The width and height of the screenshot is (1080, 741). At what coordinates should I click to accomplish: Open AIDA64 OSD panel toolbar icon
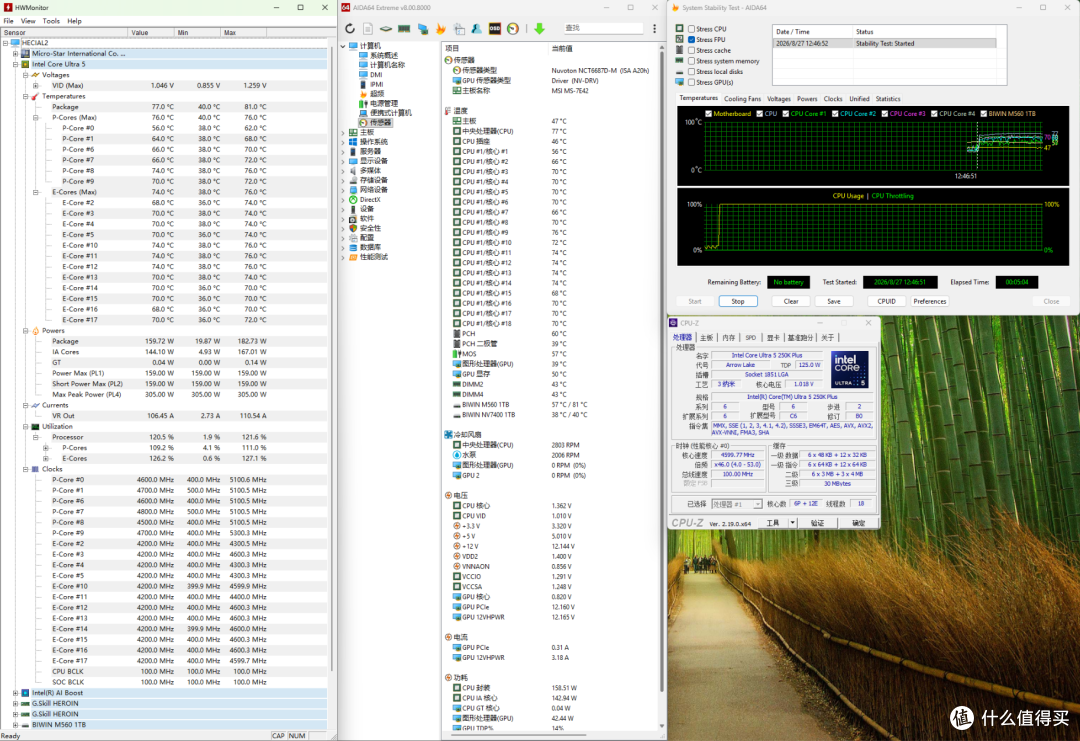click(495, 28)
